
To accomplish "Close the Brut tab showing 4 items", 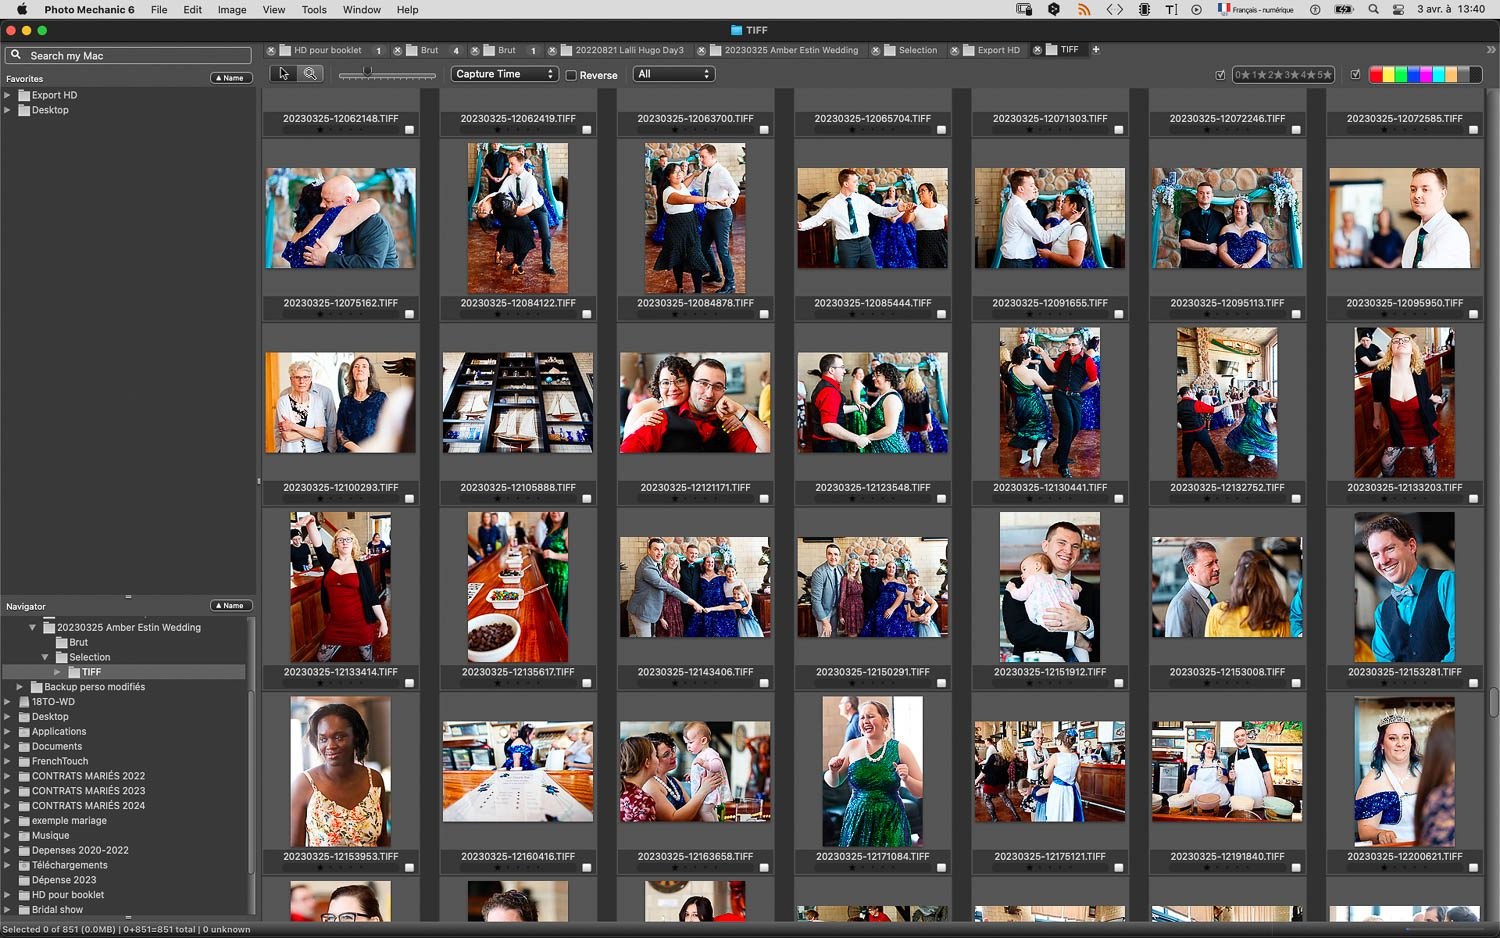I will [x=398, y=50].
